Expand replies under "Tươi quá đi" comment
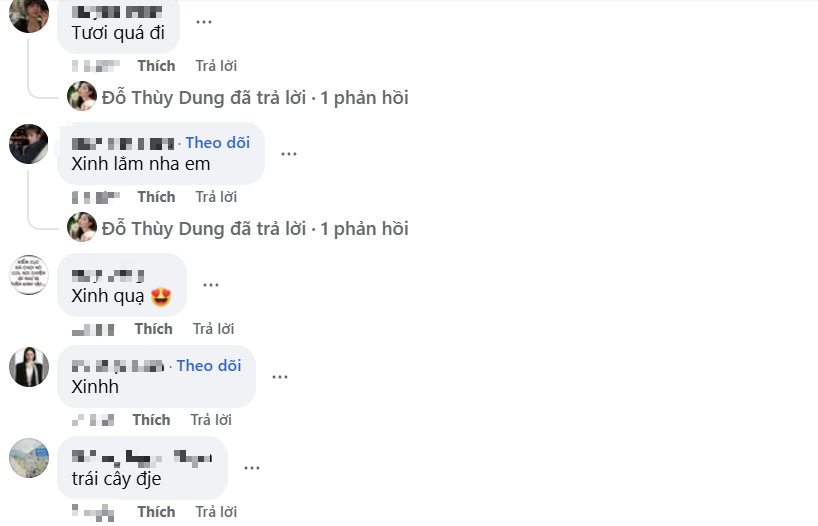This screenshot has width=818, height=526. (255, 98)
